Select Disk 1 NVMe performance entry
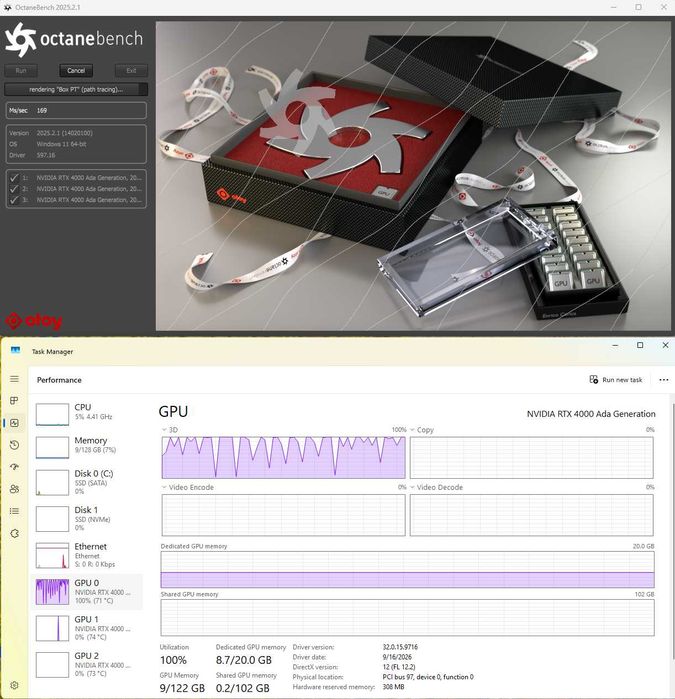This screenshot has height=699, width=675. coord(87,518)
